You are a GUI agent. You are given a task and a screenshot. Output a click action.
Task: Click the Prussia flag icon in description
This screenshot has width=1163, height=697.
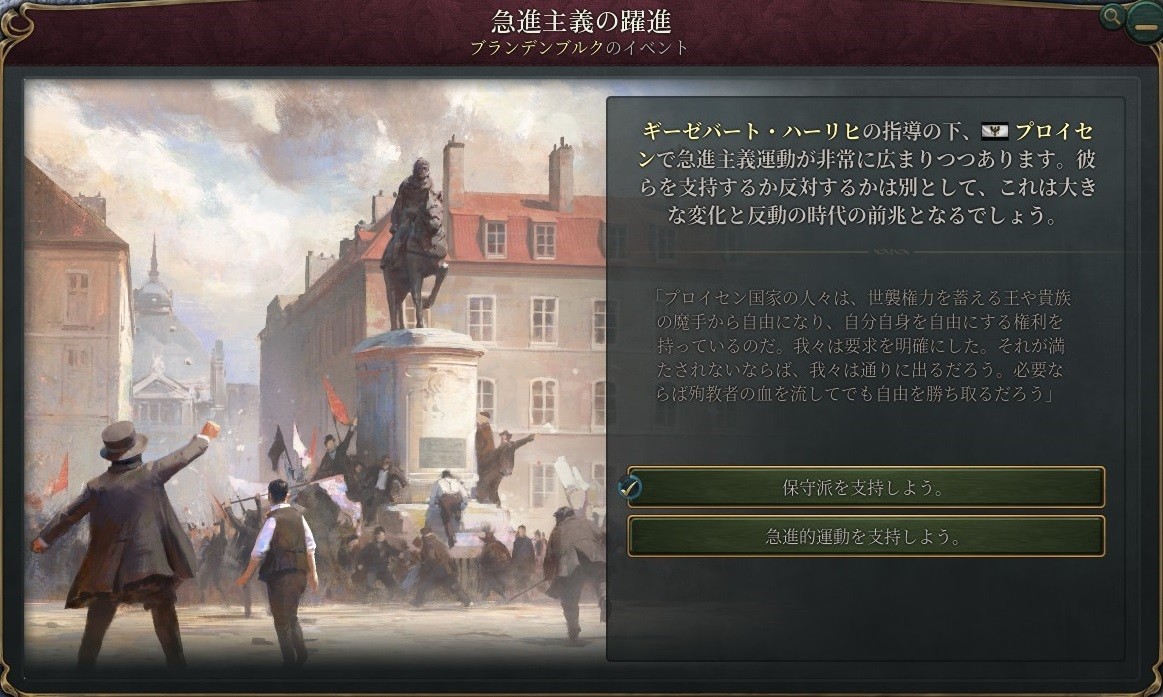994,133
